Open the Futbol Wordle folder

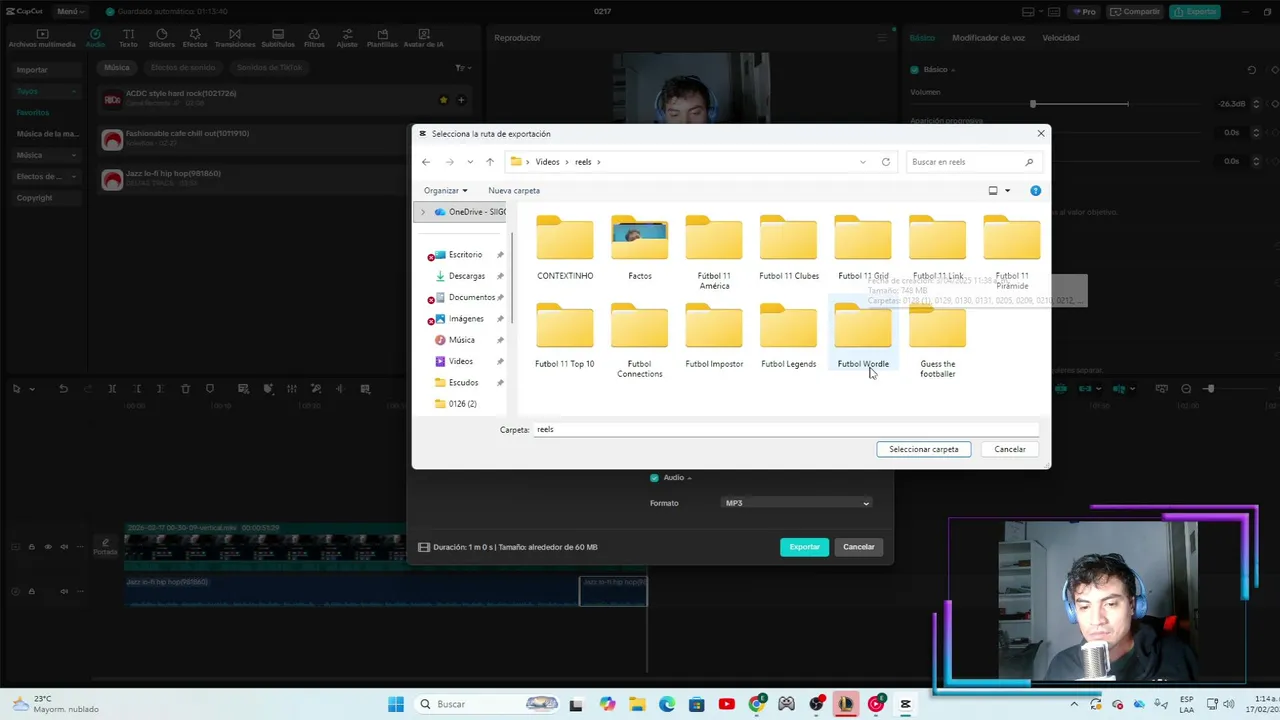[863, 336]
